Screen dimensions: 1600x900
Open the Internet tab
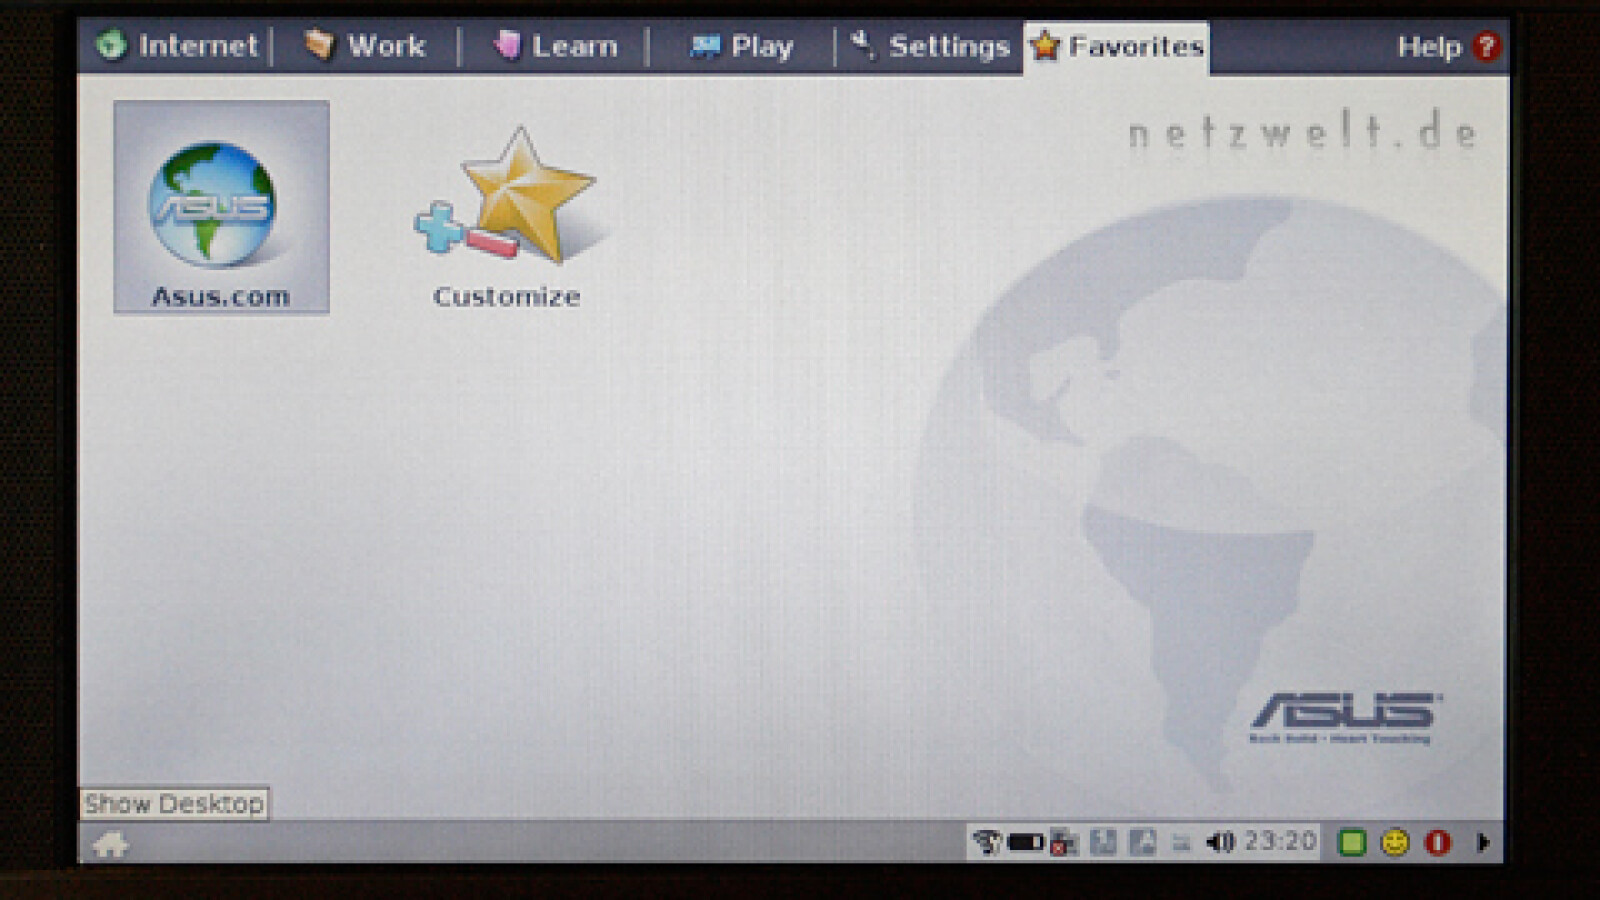tap(177, 46)
